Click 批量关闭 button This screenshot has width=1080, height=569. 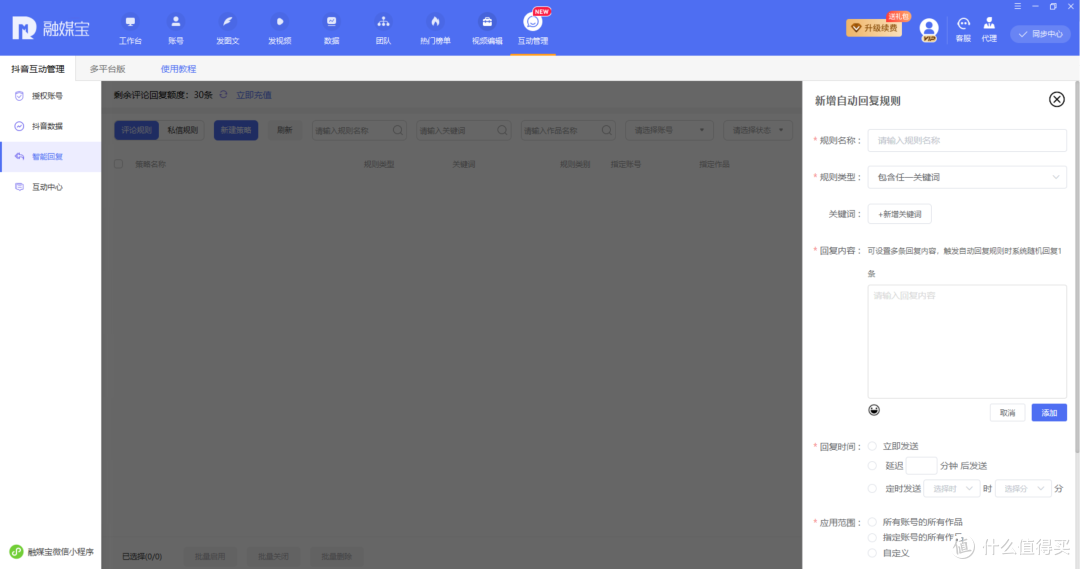pos(273,557)
